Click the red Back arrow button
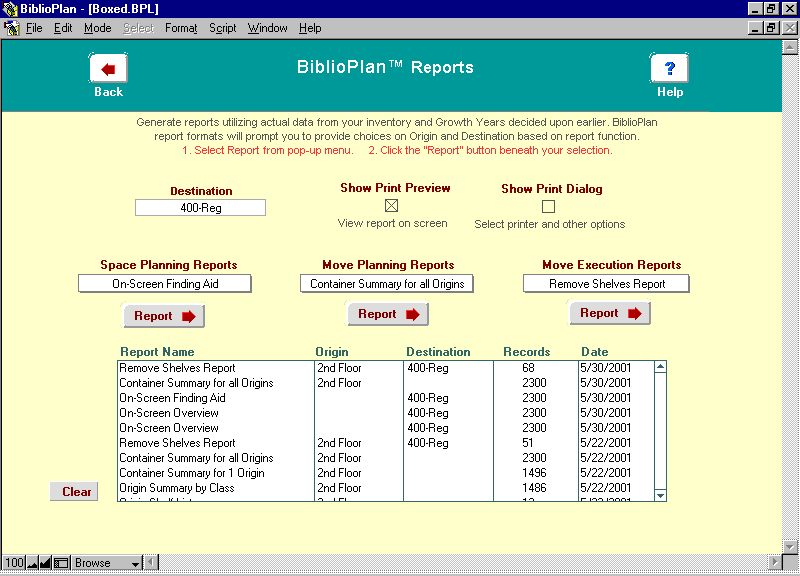Viewport: 800px width, 576px height. point(108,68)
